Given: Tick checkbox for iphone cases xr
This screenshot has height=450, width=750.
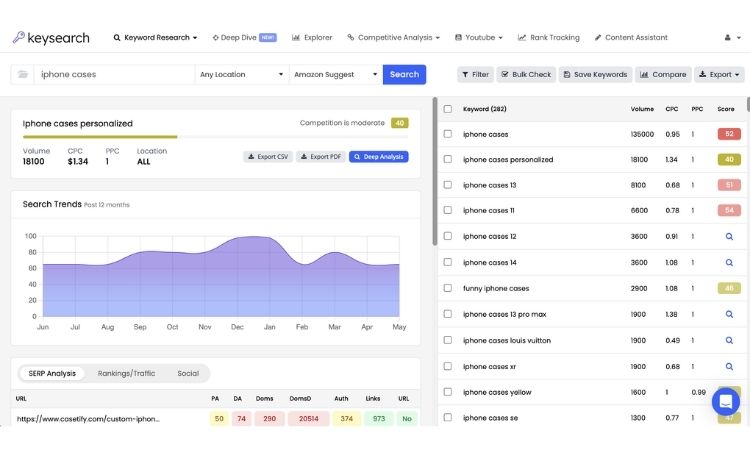Looking at the screenshot, I should [x=448, y=366].
